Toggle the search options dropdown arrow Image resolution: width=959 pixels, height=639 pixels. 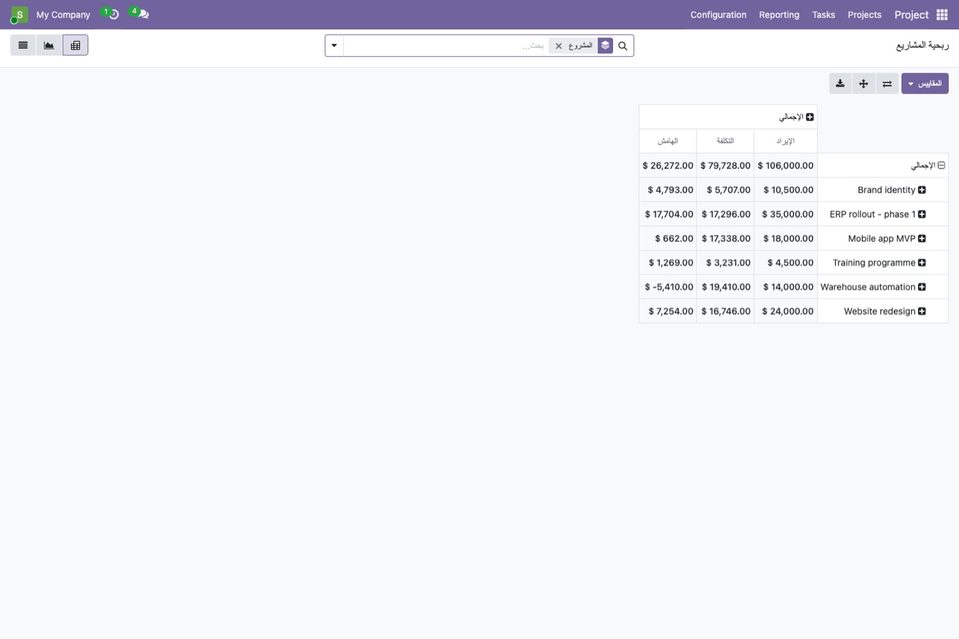[x=335, y=46]
